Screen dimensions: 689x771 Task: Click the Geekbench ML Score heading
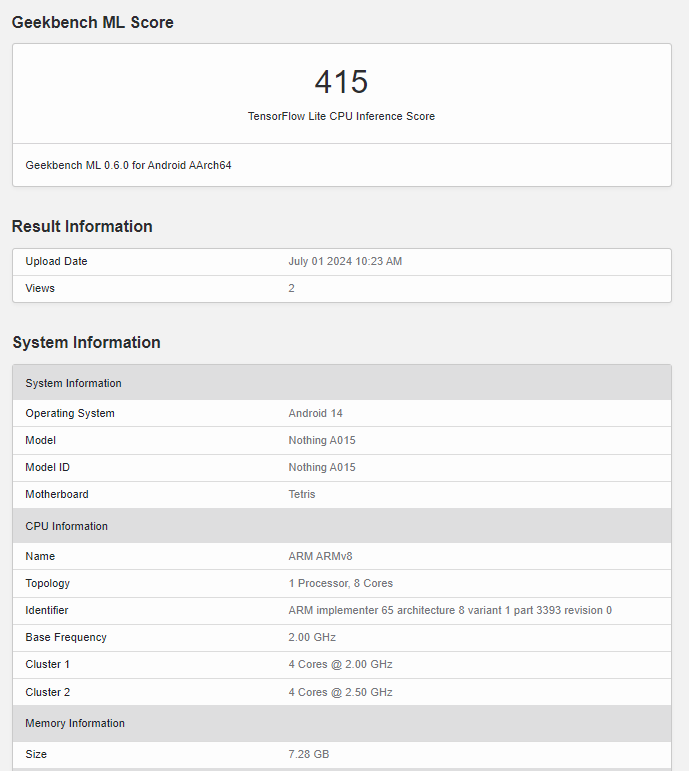pyautogui.click(x=92, y=23)
